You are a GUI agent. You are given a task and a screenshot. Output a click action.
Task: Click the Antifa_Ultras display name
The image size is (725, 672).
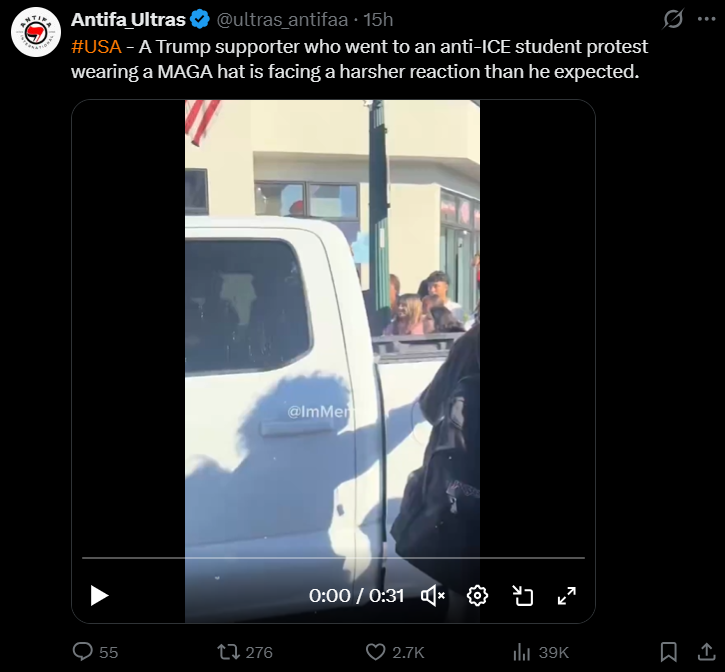pyautogui.click(x=129, y=20)
